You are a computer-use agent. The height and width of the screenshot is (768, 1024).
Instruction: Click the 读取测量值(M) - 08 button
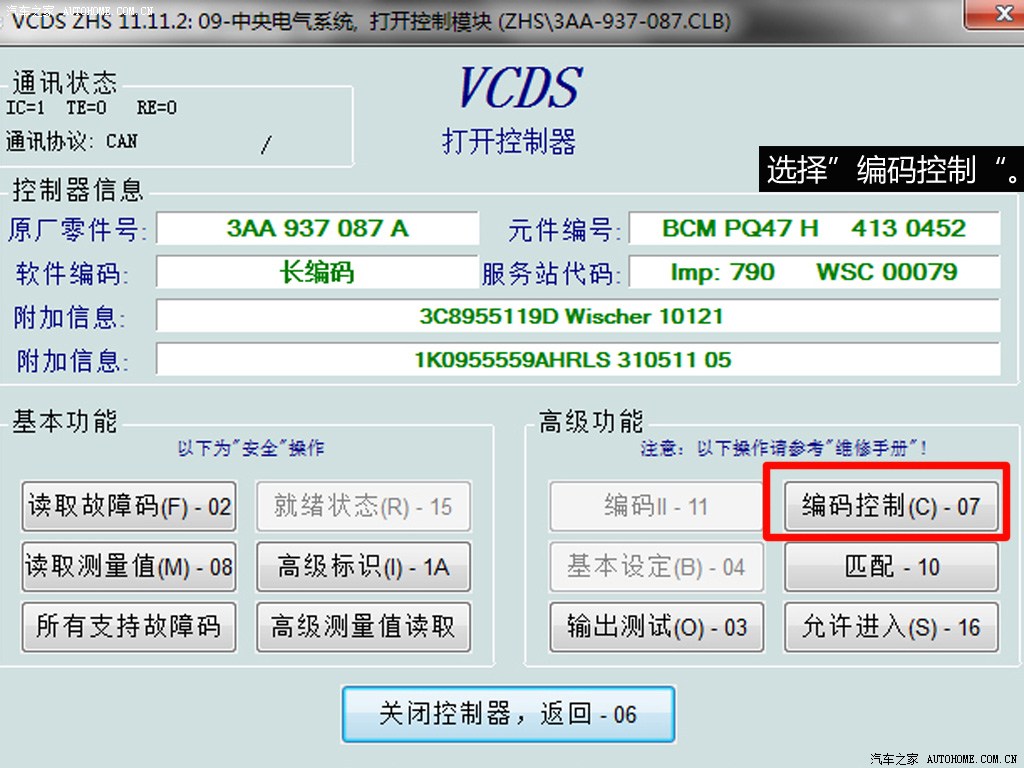coord(129,566)
